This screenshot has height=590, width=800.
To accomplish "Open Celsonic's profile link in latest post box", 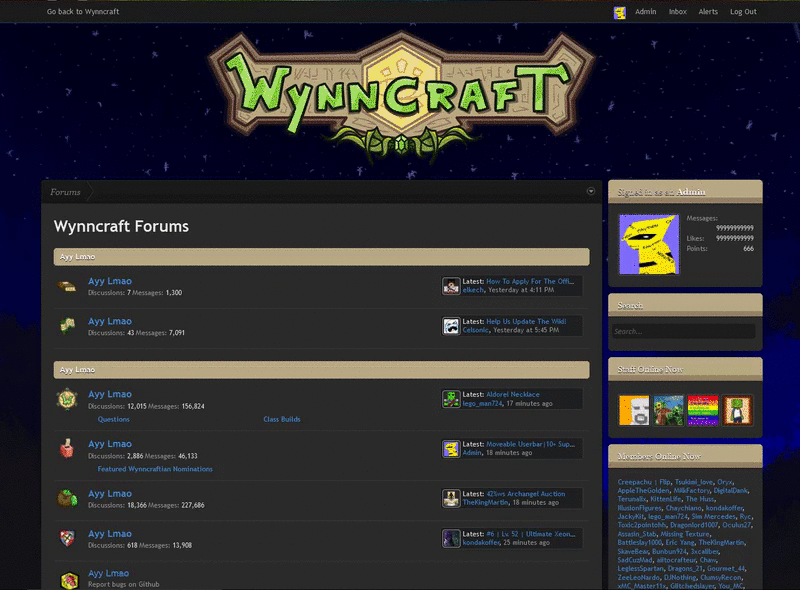I will 476,330.
